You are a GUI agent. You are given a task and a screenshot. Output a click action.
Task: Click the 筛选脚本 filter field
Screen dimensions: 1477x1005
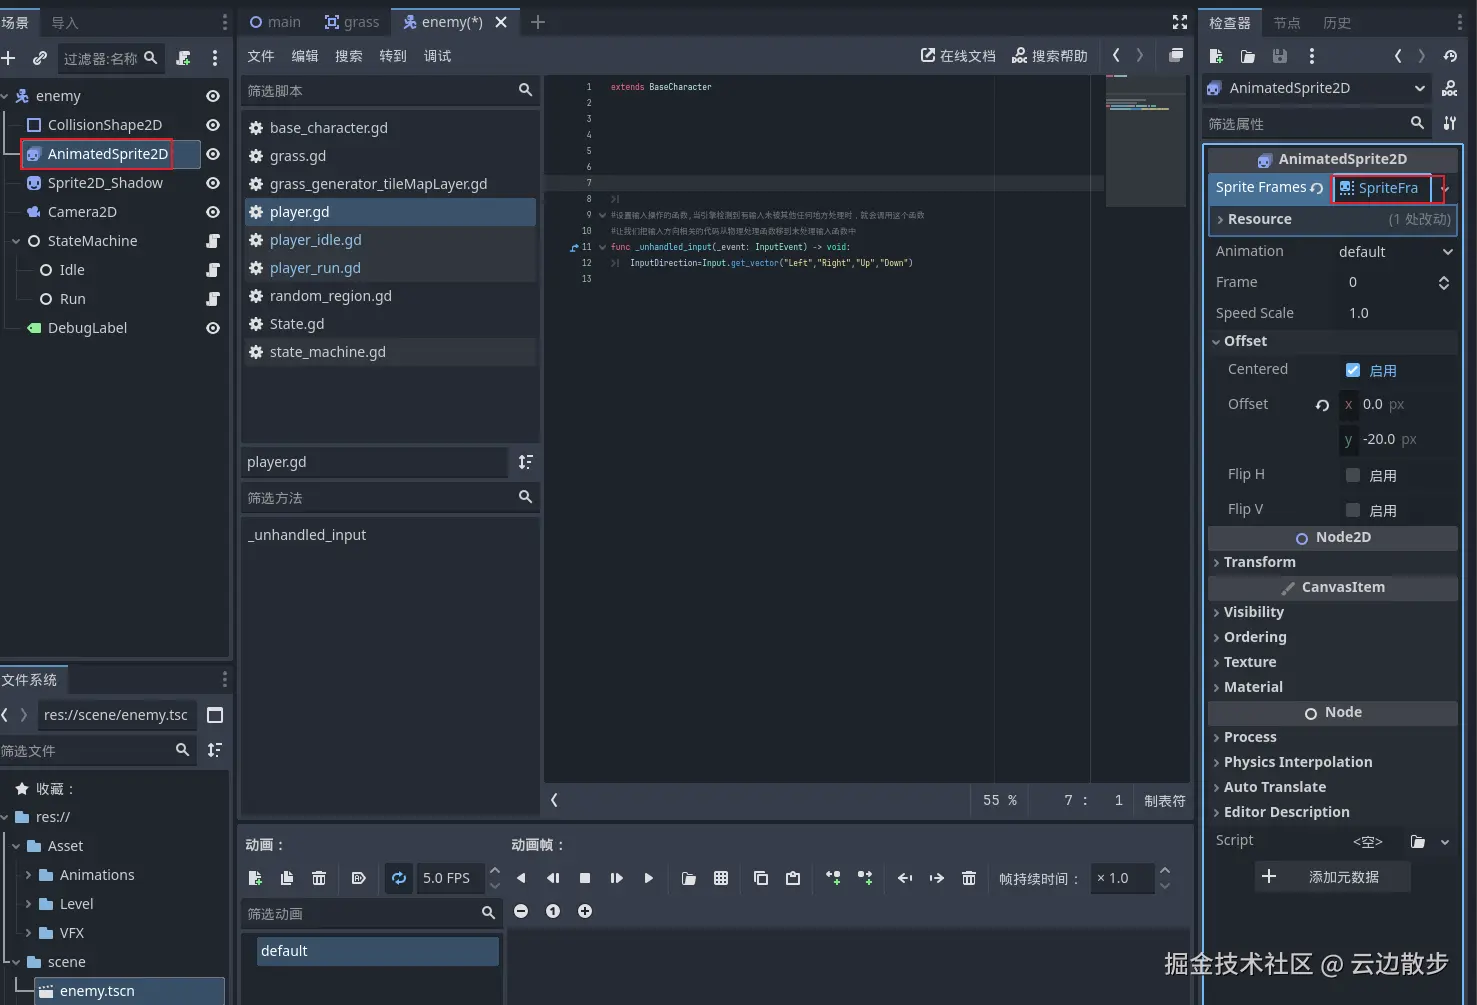(378, 91)
